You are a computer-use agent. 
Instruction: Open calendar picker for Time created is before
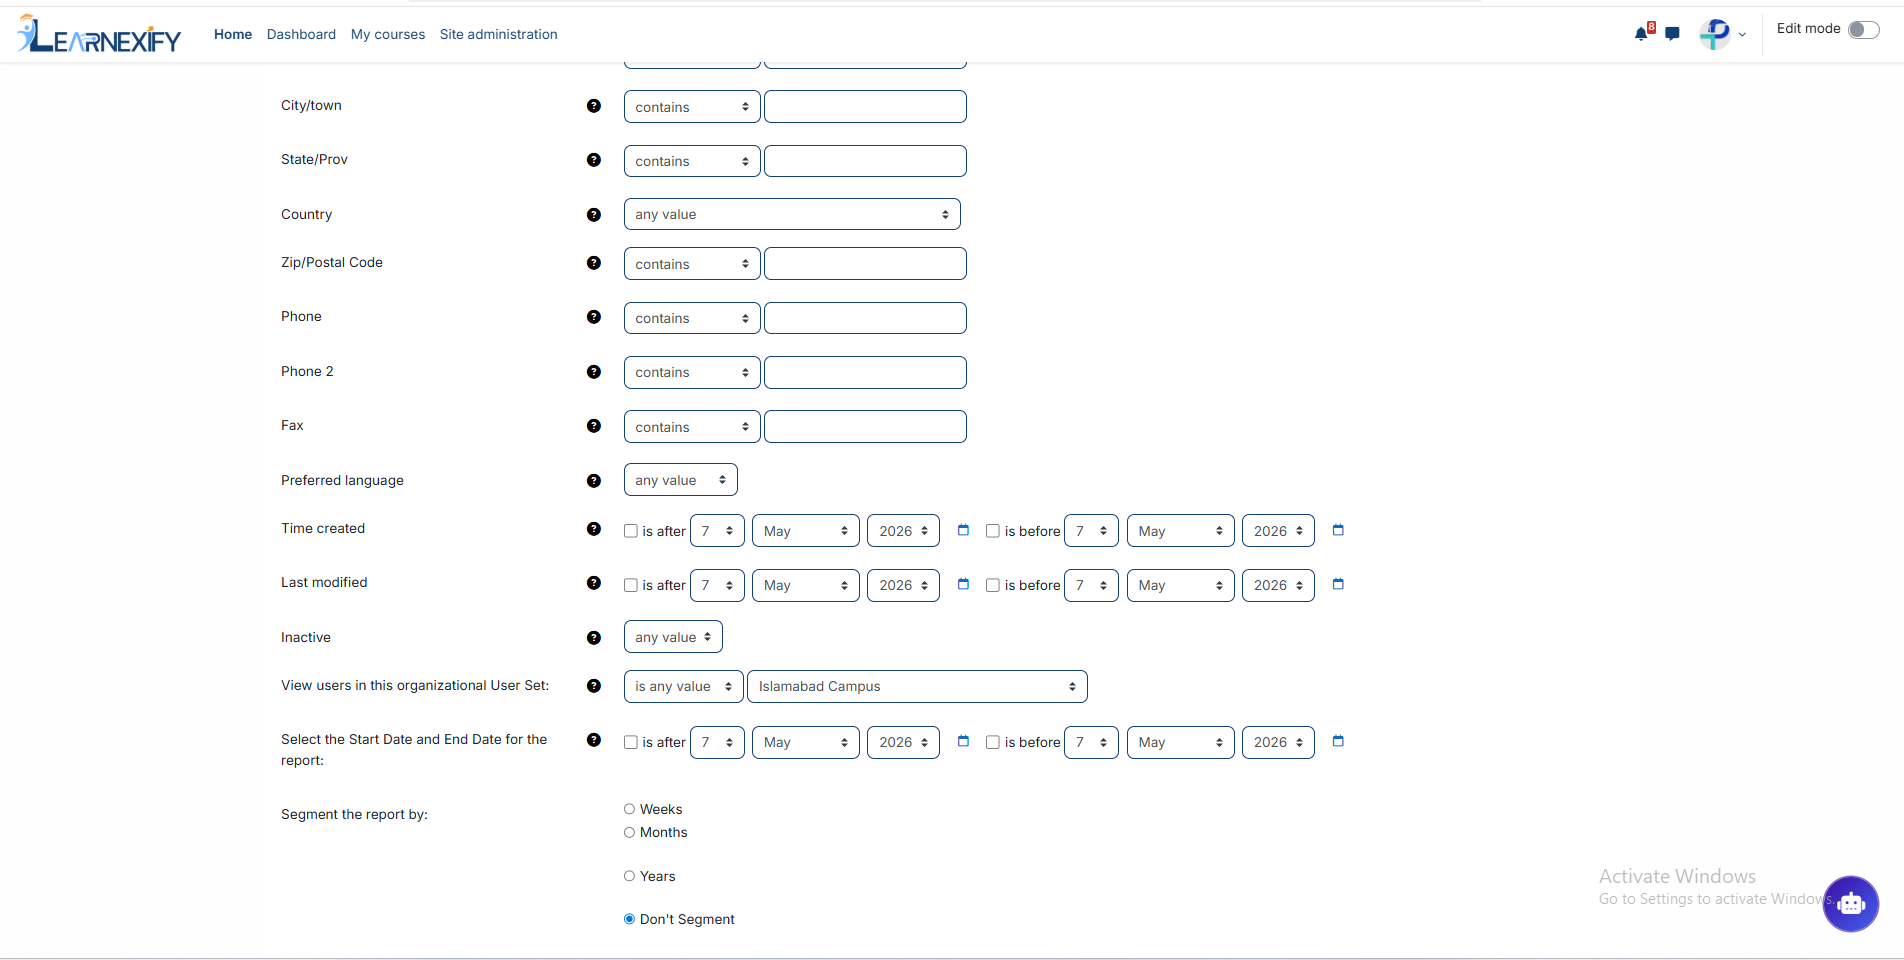click(x=1338, y=530)
